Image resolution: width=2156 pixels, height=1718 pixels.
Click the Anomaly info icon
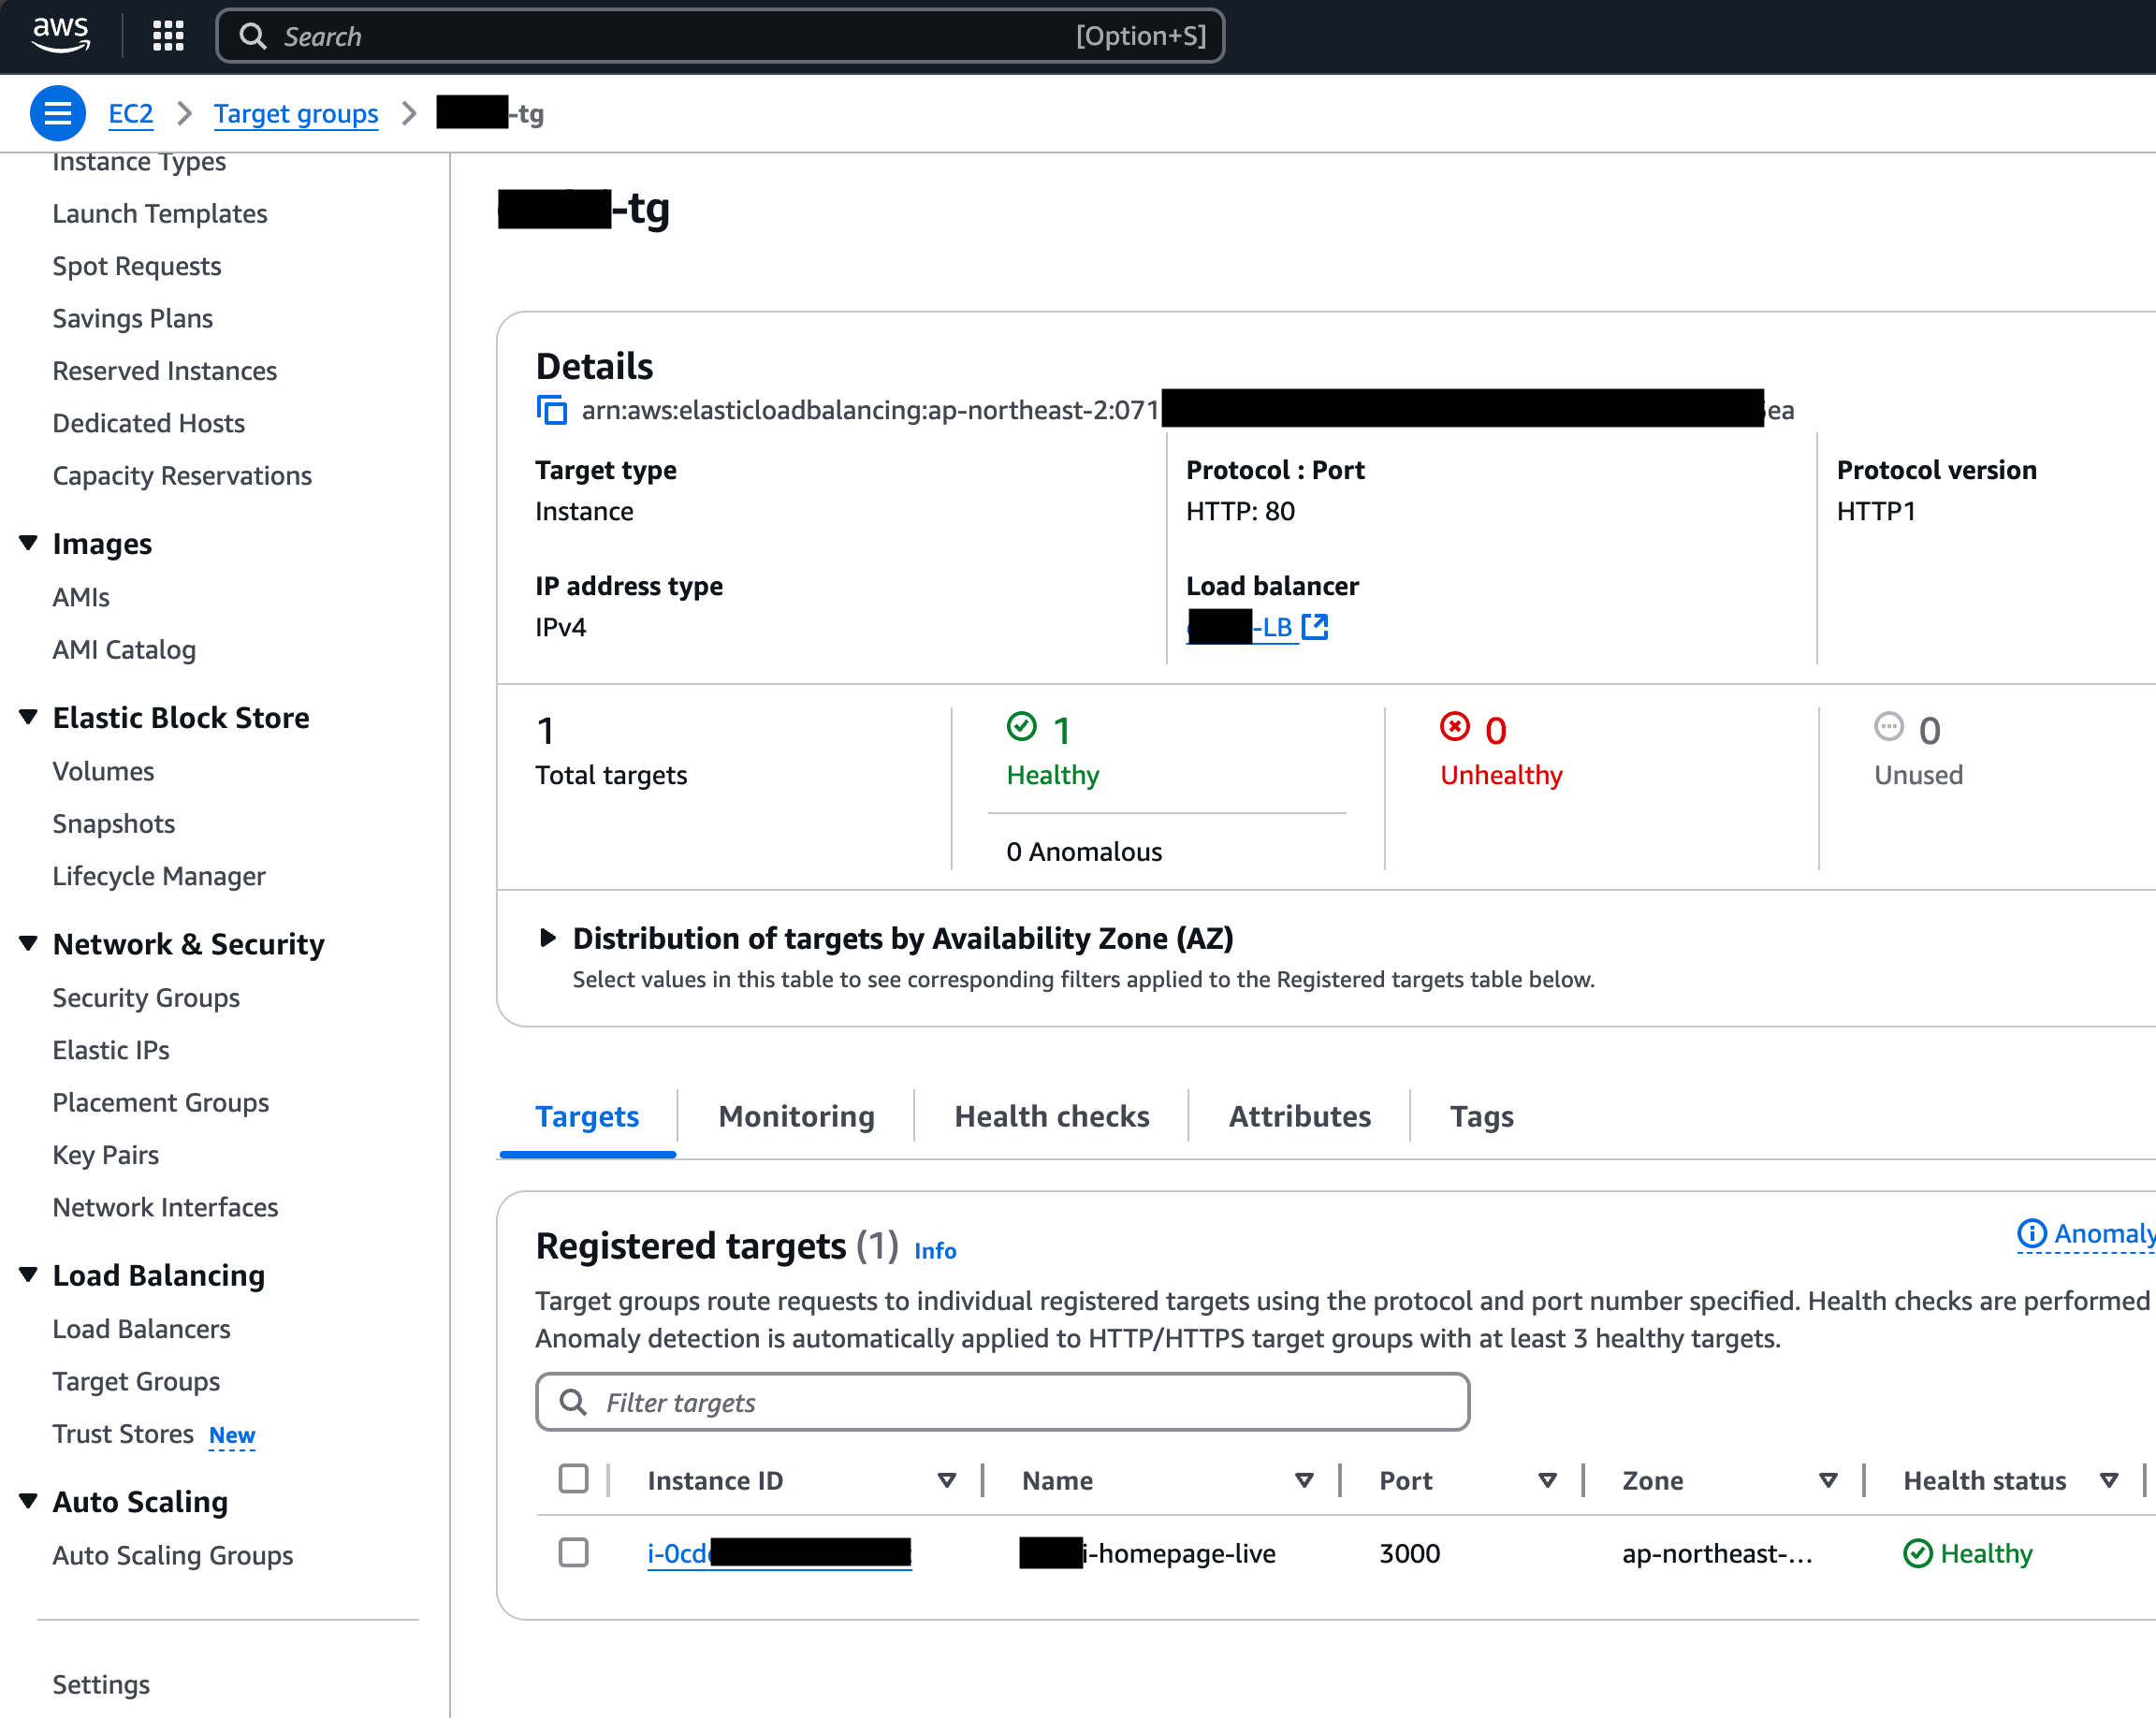pos(2030,1234)
